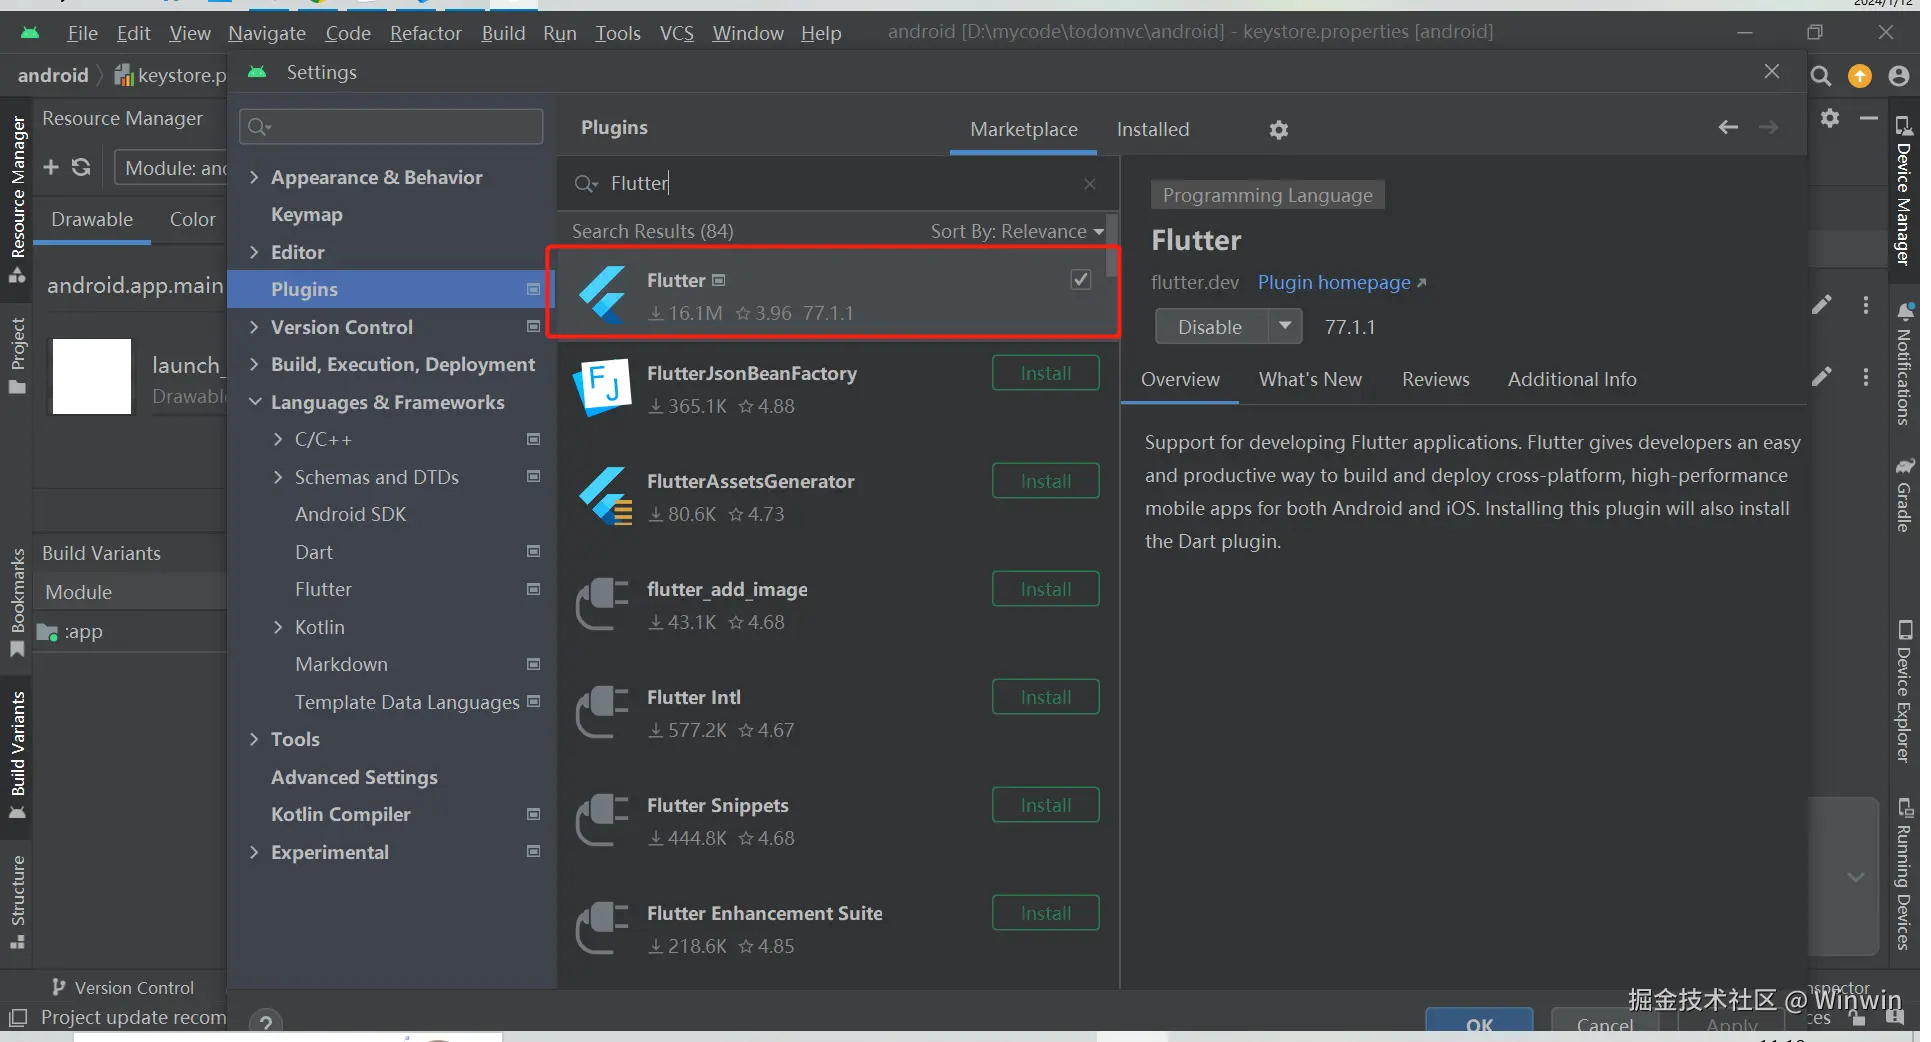Open the Notifications side panel
This screenshot has width=1931, height=1042.
pyautogui.click(x=1903, y=364)
